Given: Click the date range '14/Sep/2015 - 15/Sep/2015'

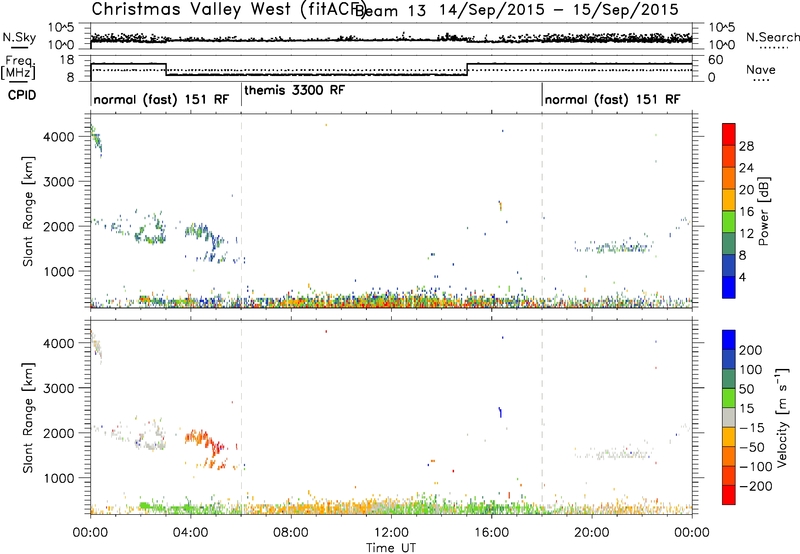Looking at the screenshot, I should [x=560, y=10].
